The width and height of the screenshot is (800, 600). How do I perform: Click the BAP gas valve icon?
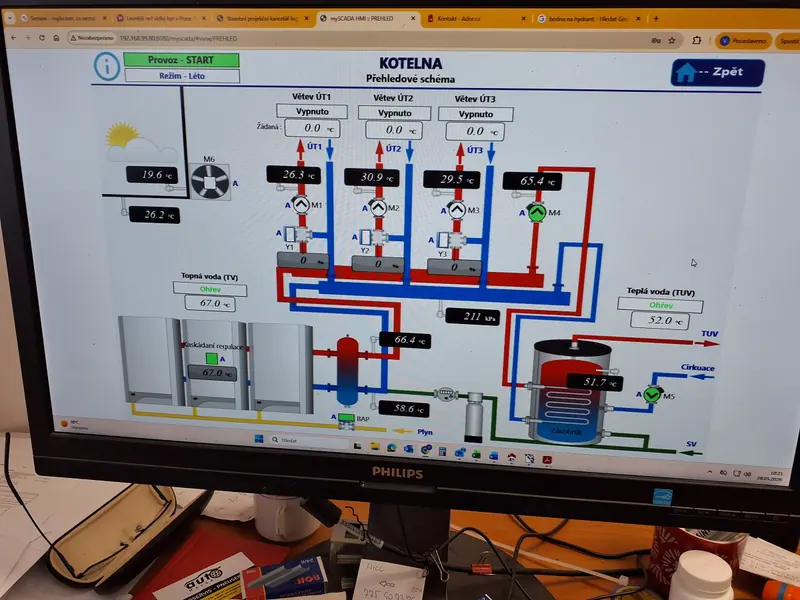click(x=346, y=420)
